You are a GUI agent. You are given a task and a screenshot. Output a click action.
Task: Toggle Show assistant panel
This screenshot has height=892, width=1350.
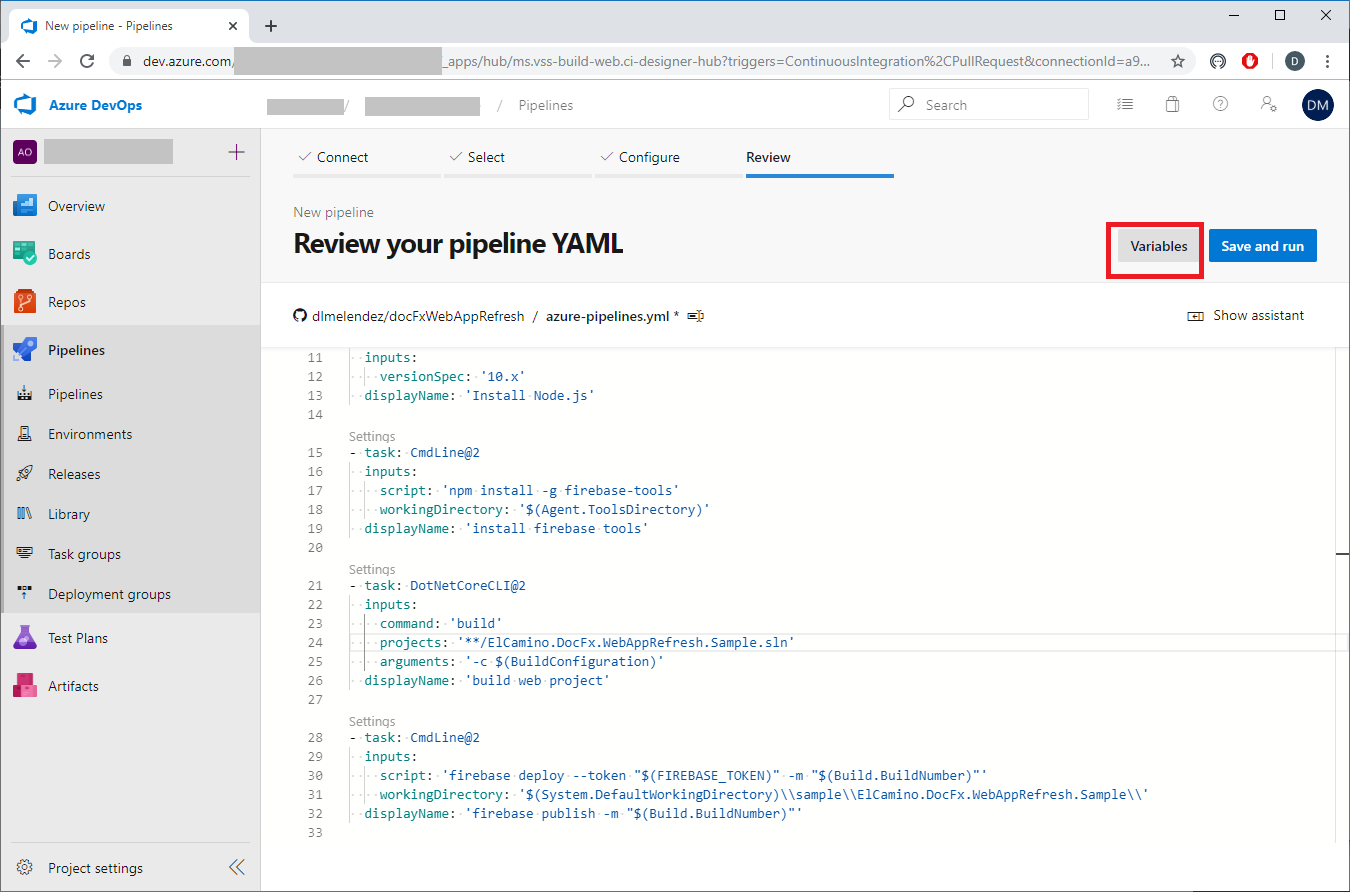coord(1246,316)
